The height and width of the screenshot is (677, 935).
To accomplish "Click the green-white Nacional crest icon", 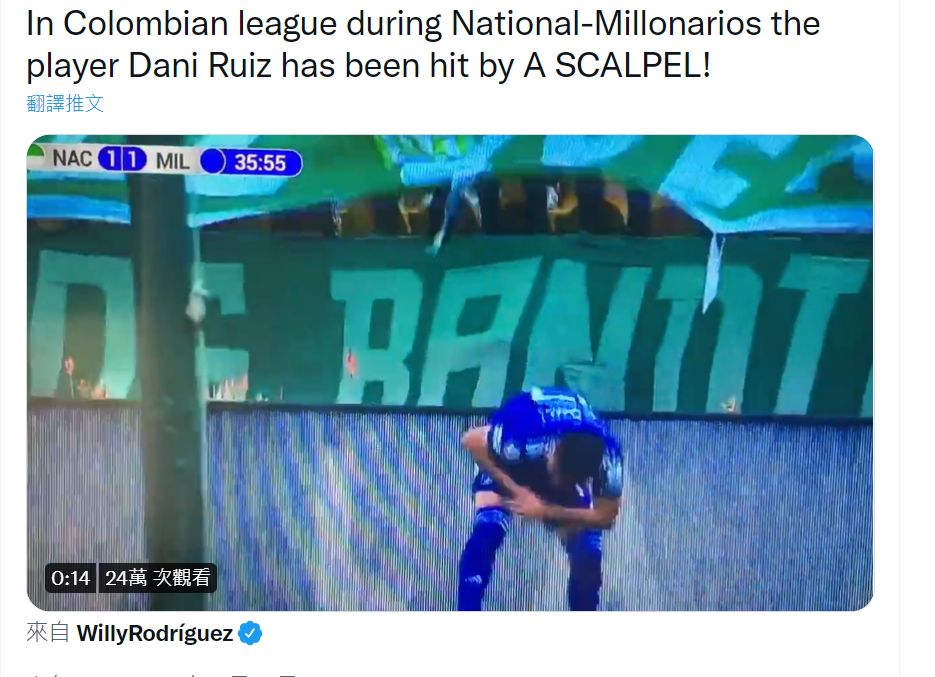I will coord(36,156).
